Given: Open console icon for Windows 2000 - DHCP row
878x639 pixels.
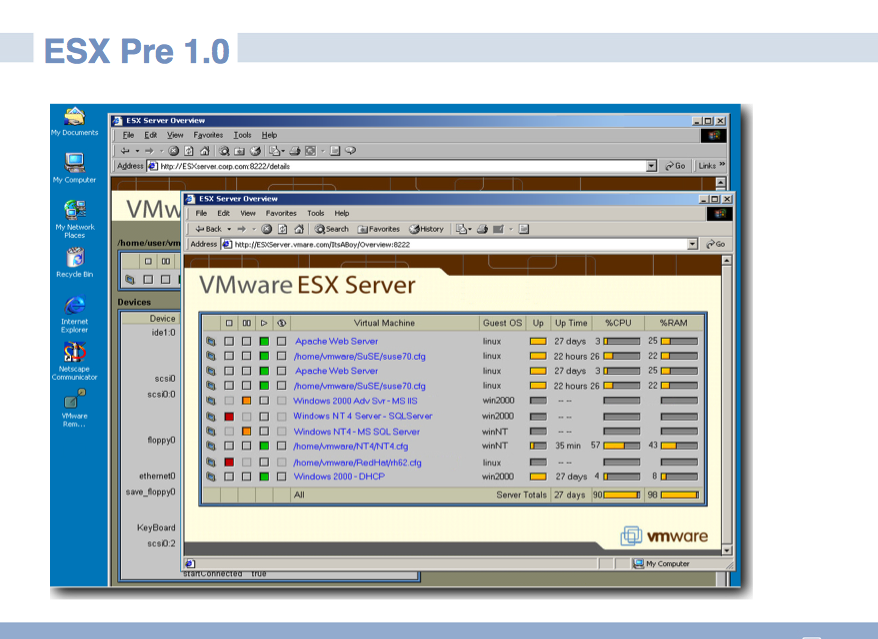Looking at the screenshot, I should [211, 477].
